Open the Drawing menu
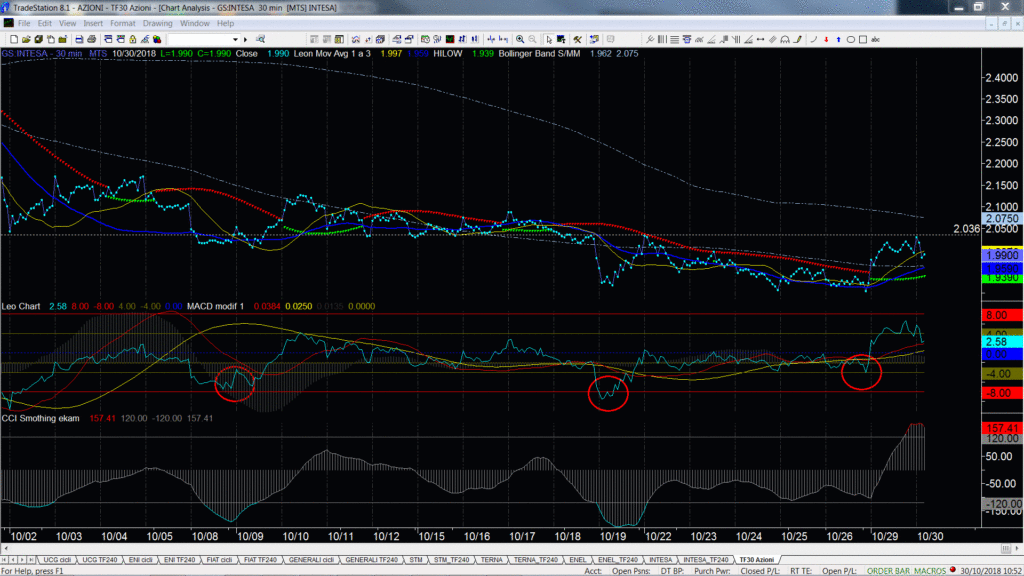The width and height of the screenshot is (1024, 576). (157, 24)
